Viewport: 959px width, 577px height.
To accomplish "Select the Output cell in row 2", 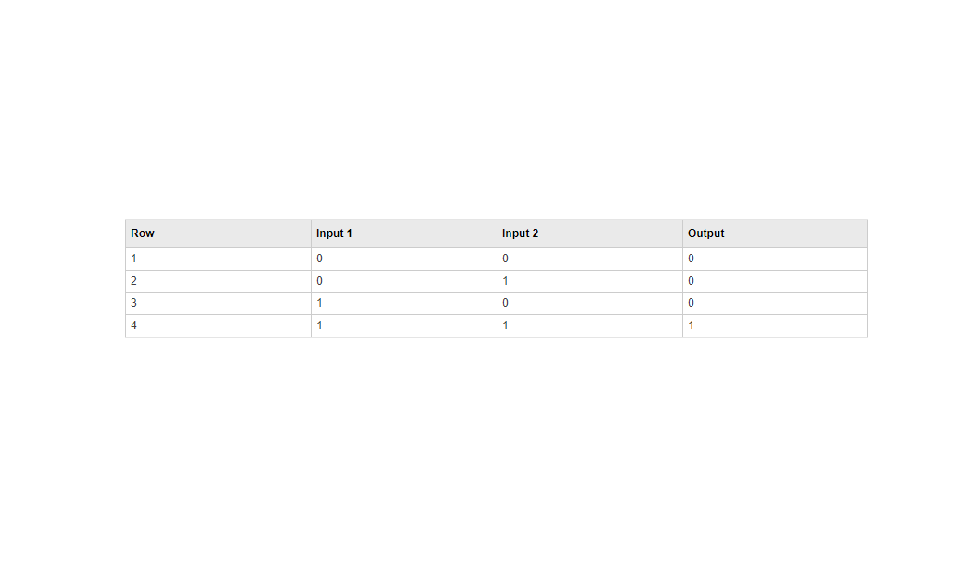I will point(691,281).
